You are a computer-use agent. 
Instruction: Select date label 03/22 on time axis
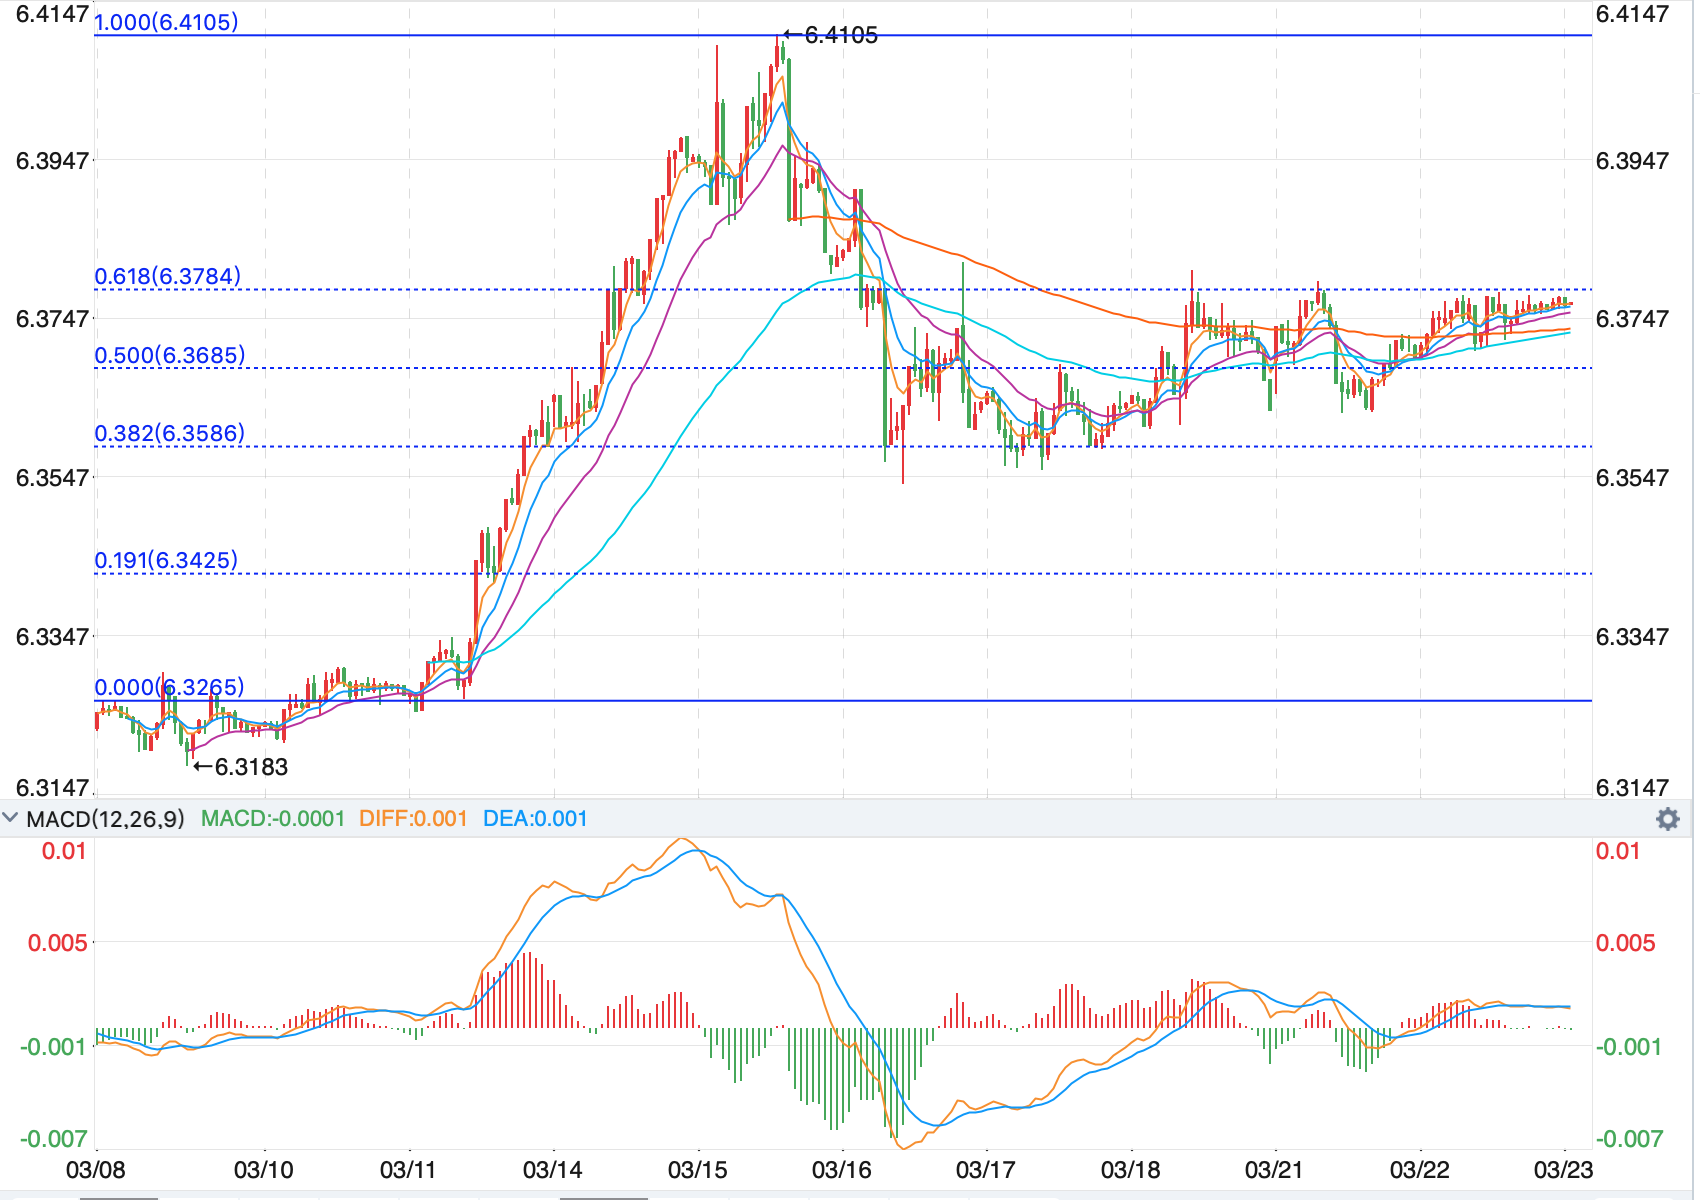click(1420, 1169)
